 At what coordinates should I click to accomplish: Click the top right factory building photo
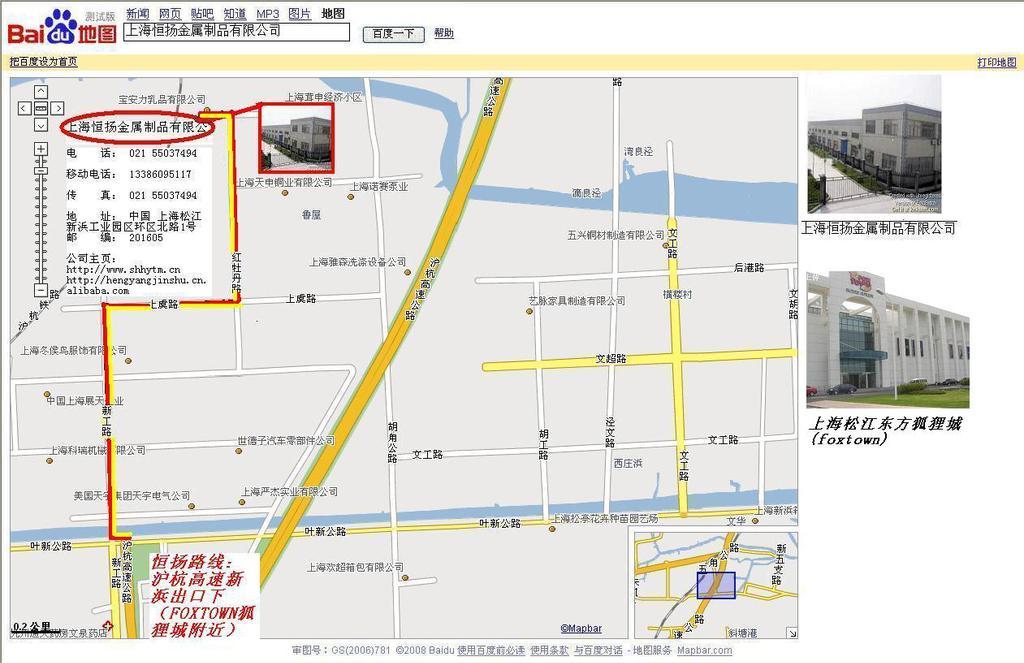[874, 145]
